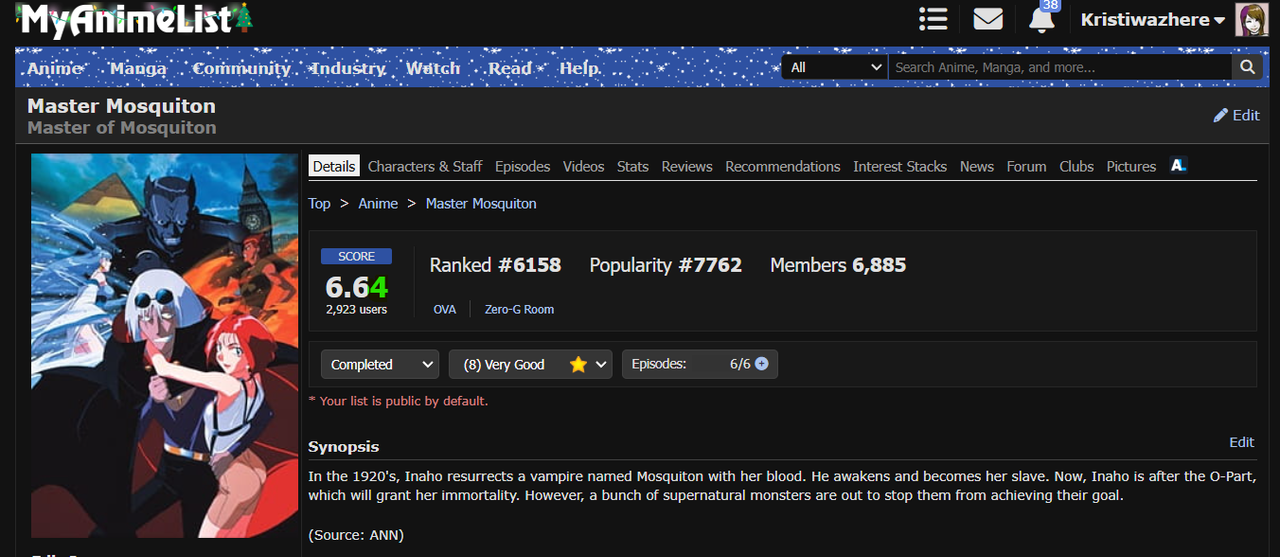1280x557 pixels.
Task: Click the 6.64 score value
Action: [356, 287]
